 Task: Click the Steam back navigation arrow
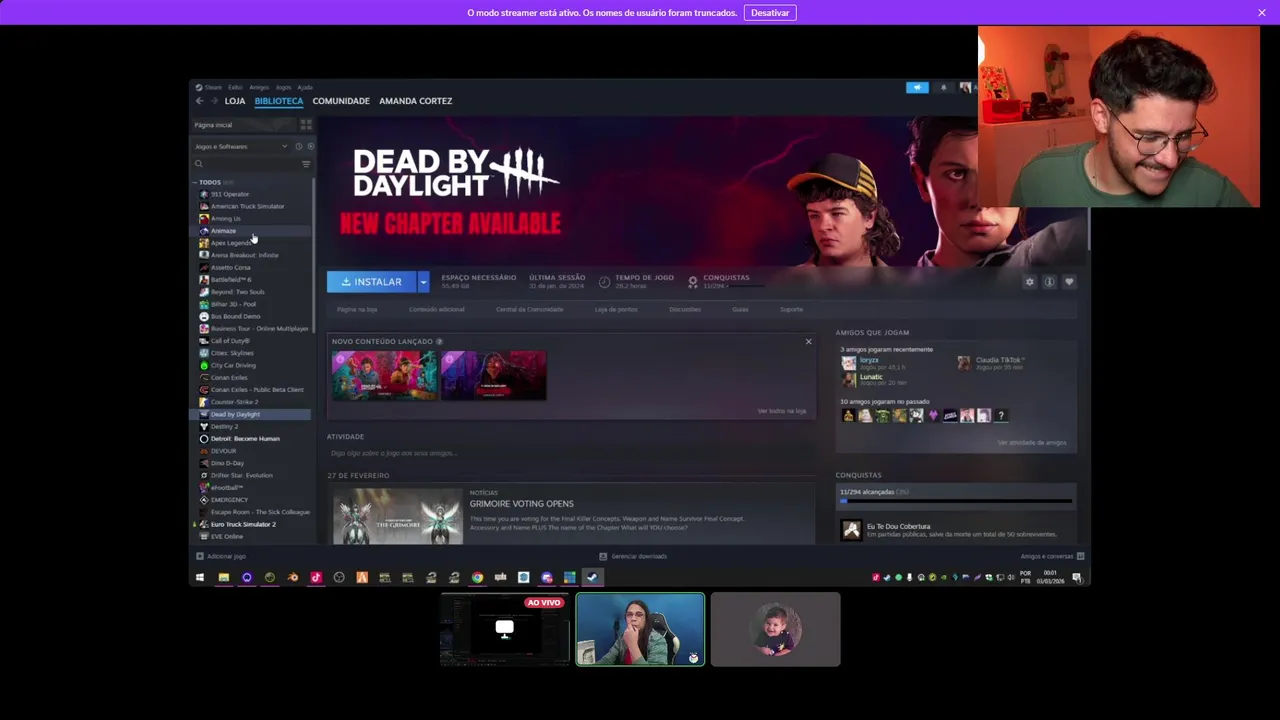tap(199, 101)
